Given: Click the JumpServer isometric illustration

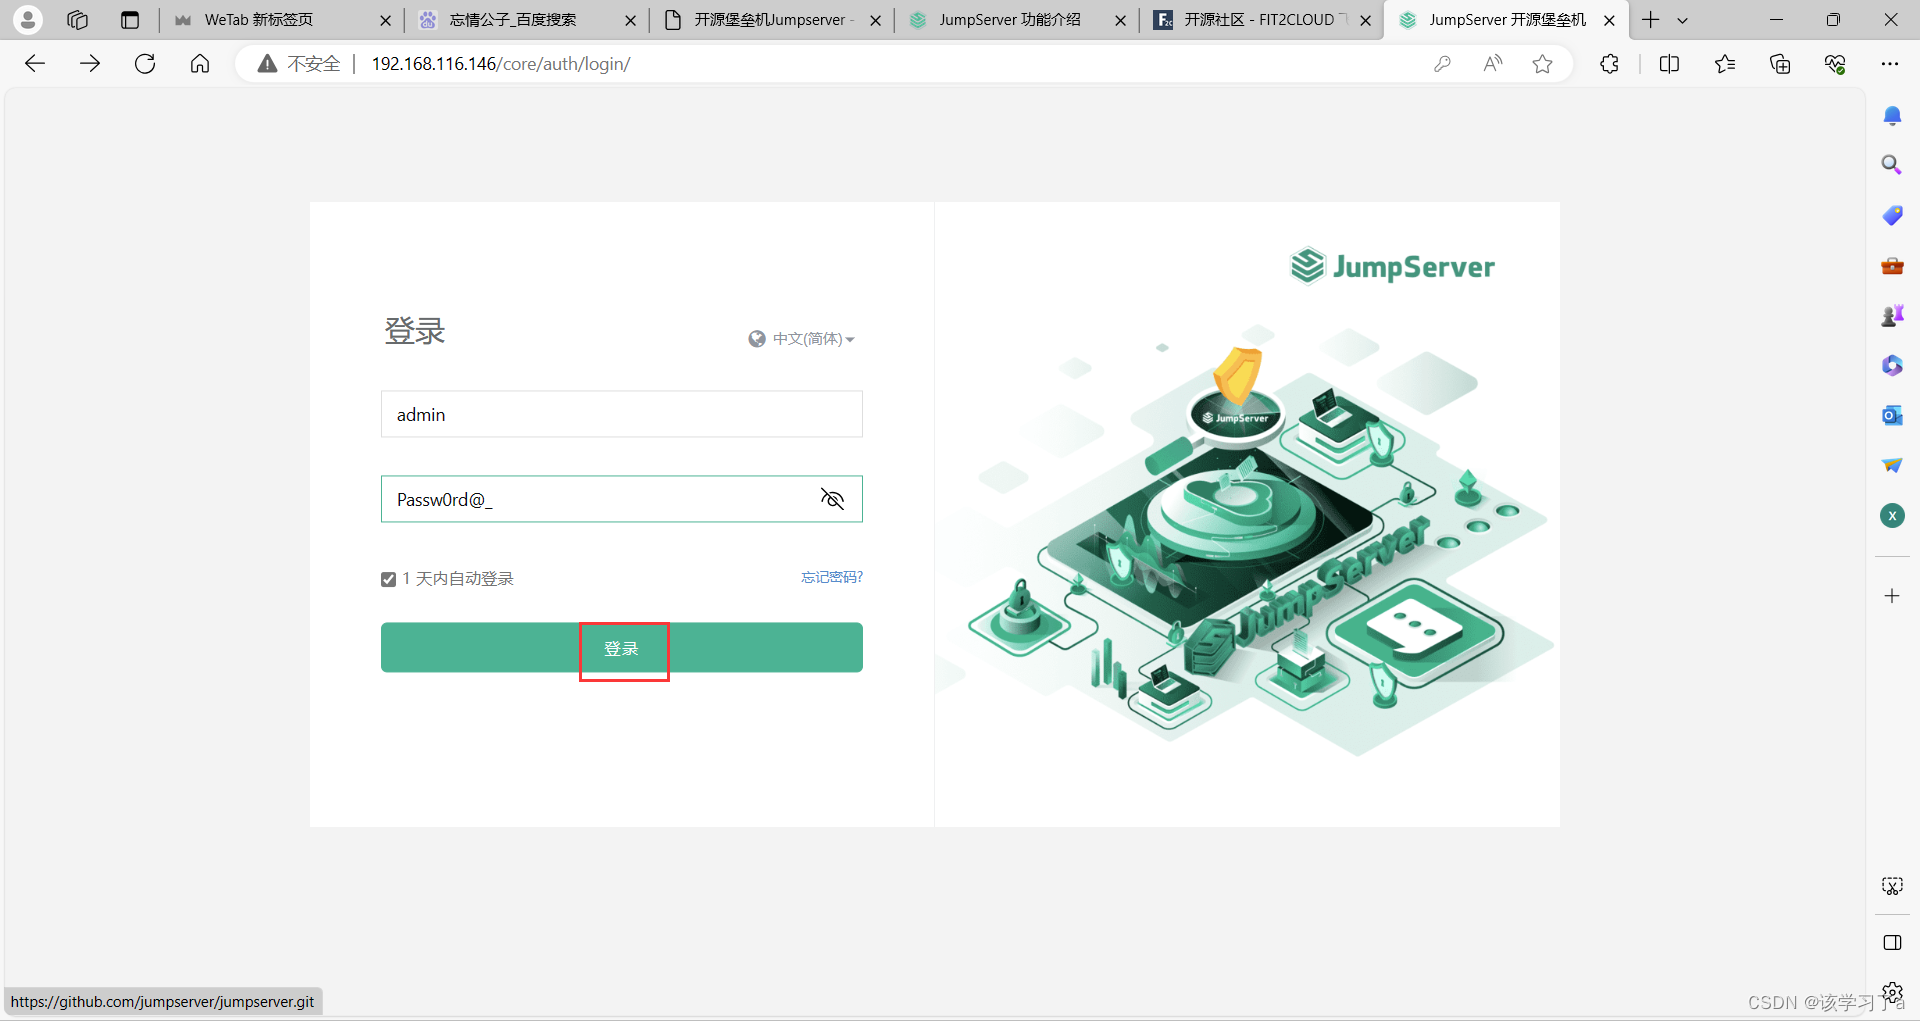Looking at the screenshot, I should coord(1245,541).
